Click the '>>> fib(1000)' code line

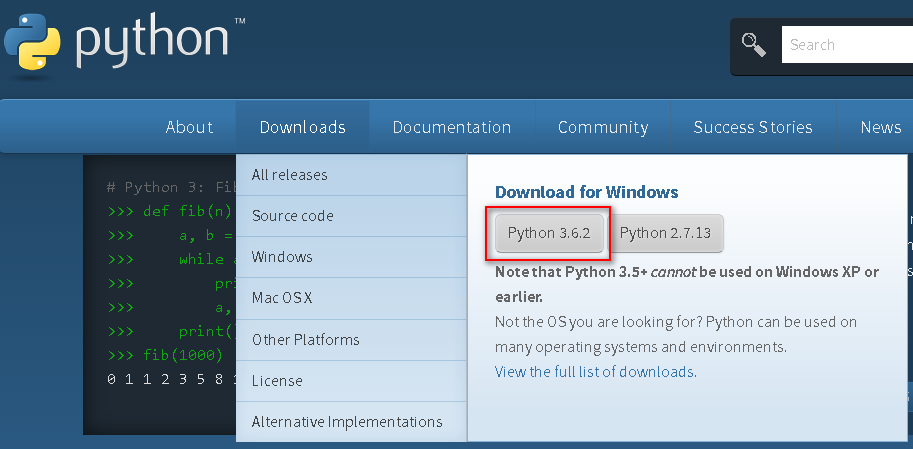click(x=165, y=355)
